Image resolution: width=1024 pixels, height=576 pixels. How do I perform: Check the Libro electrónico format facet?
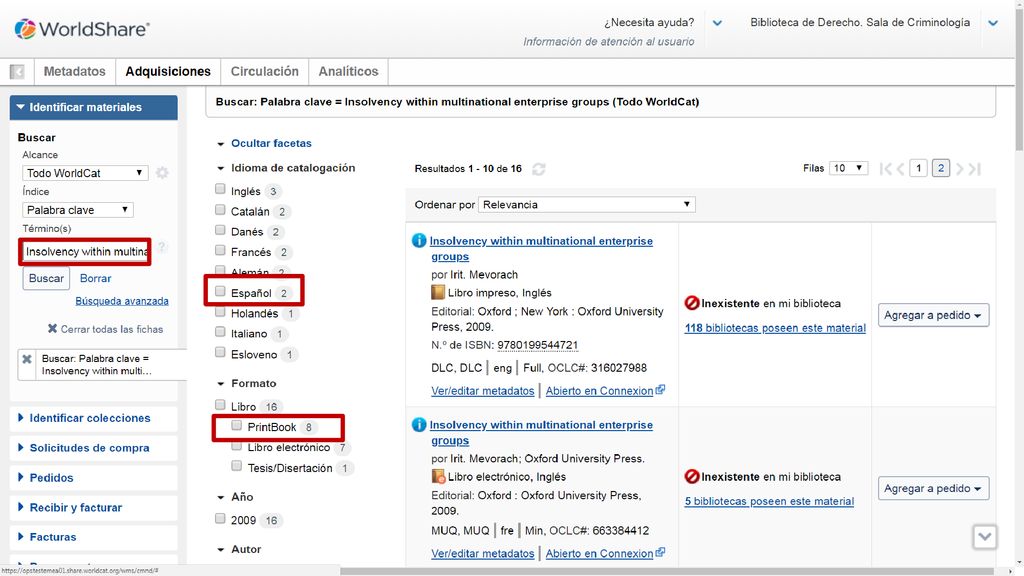point(236,446)
